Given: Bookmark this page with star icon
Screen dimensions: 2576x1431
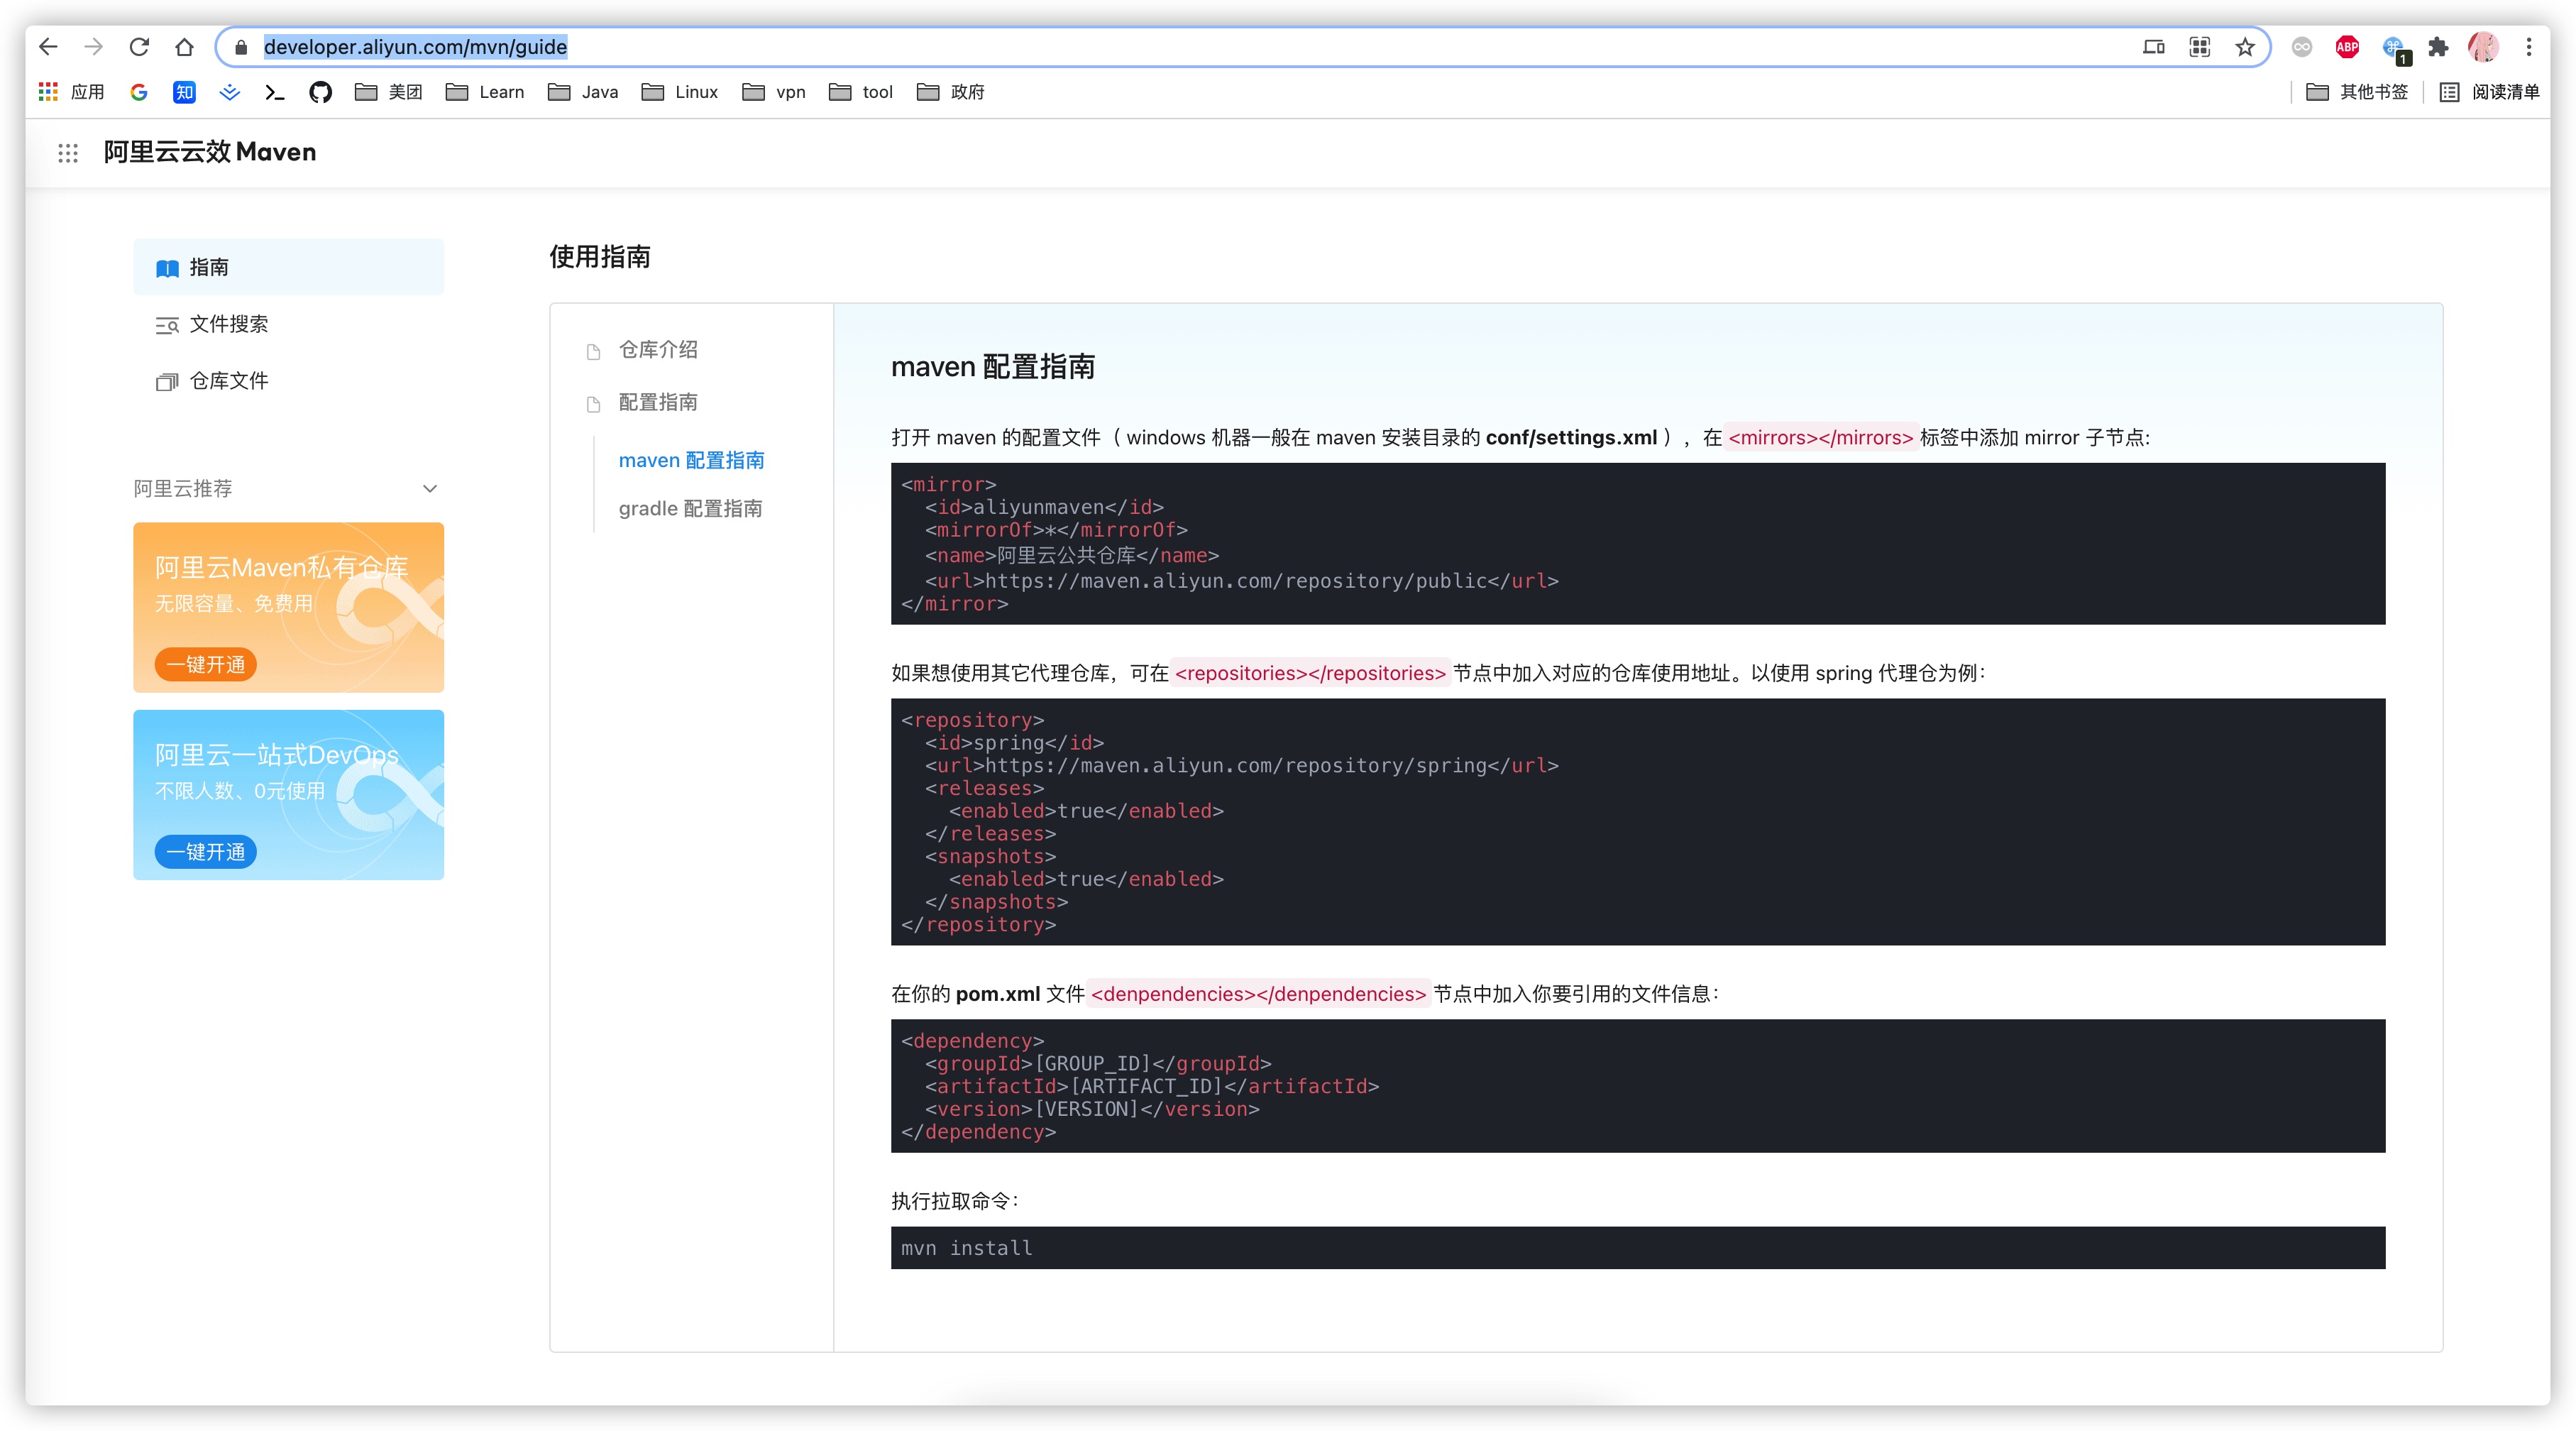Looking at the screenshot, I should tap(2245, 47).
